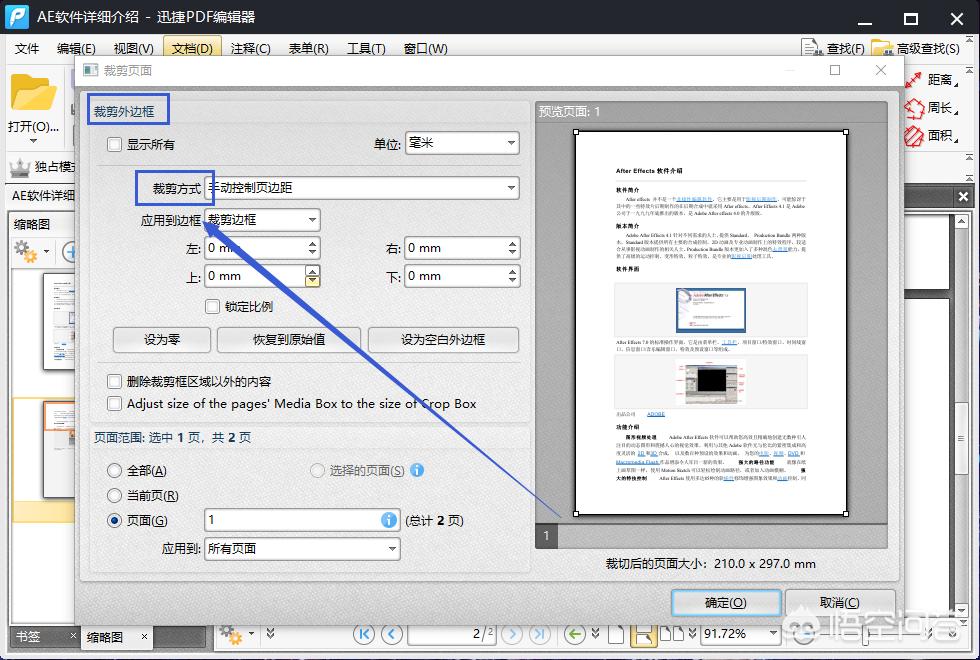Switch to the 书签 tab

pos(28,637)
